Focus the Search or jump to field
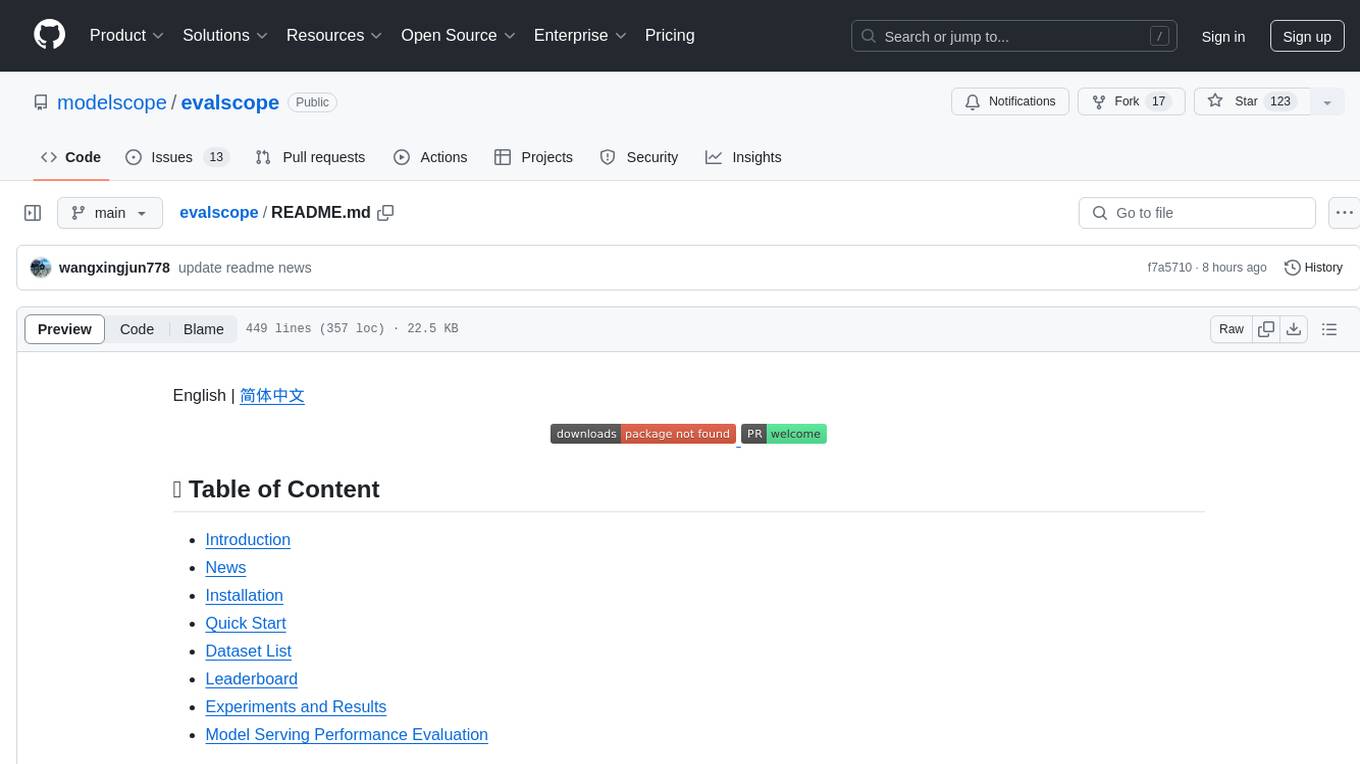This screenshot has width=1360, height=764. [1014, 36]
